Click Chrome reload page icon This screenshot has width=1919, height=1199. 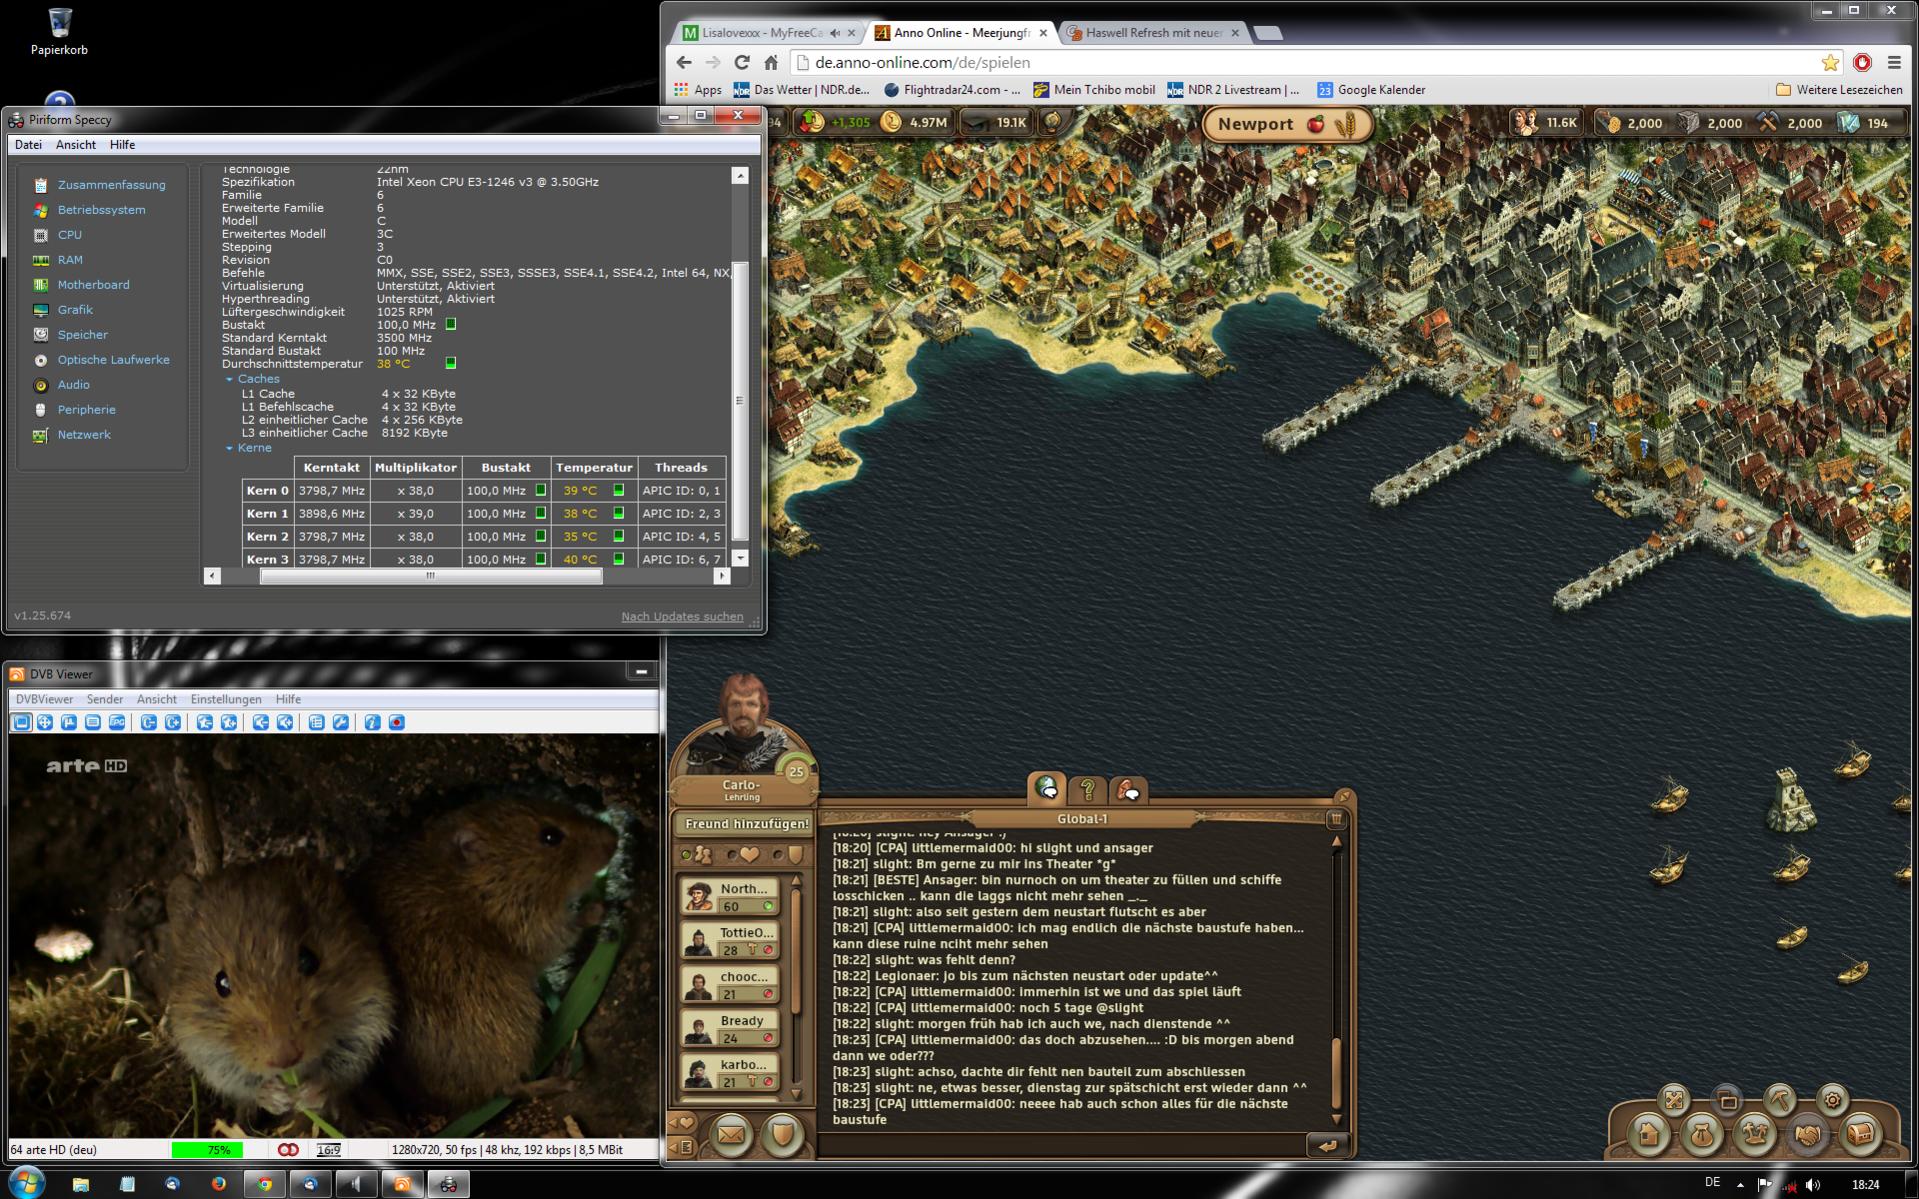point(741,62)
